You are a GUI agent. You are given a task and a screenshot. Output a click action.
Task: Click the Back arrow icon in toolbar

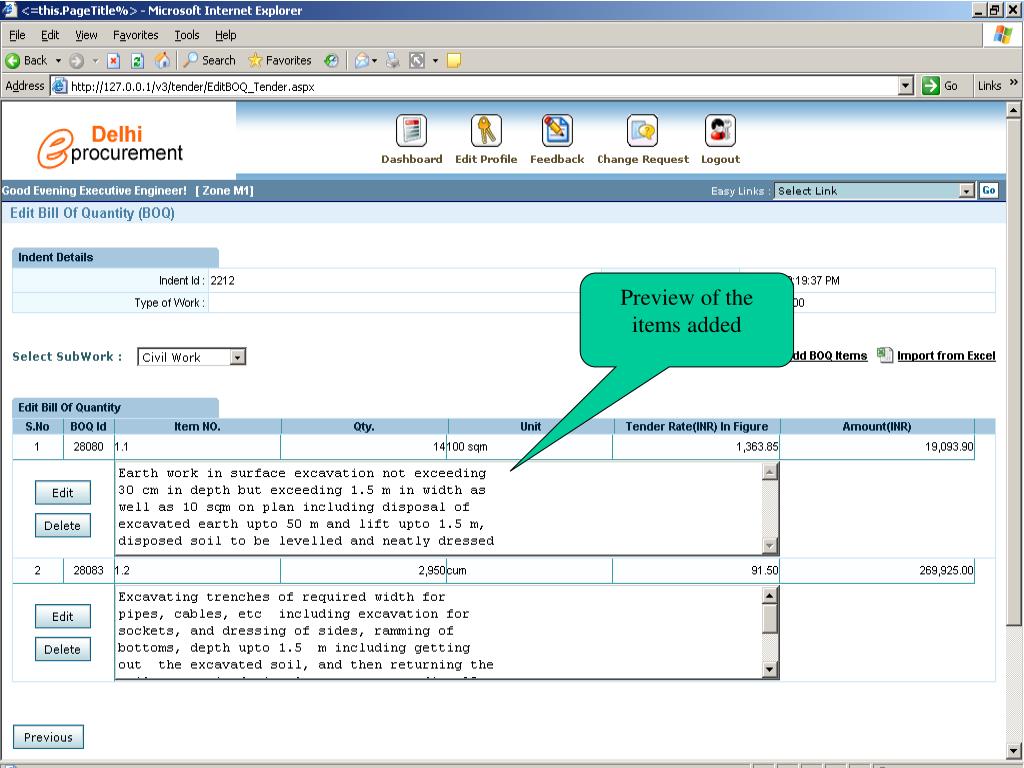click(12, 61)
